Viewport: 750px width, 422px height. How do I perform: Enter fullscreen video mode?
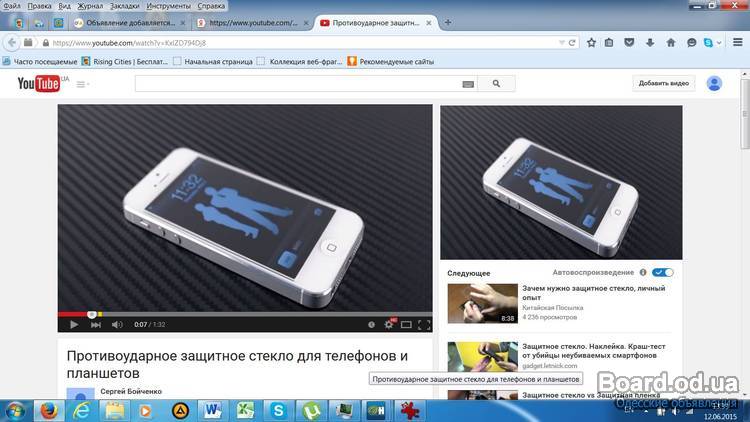[424, 324]
